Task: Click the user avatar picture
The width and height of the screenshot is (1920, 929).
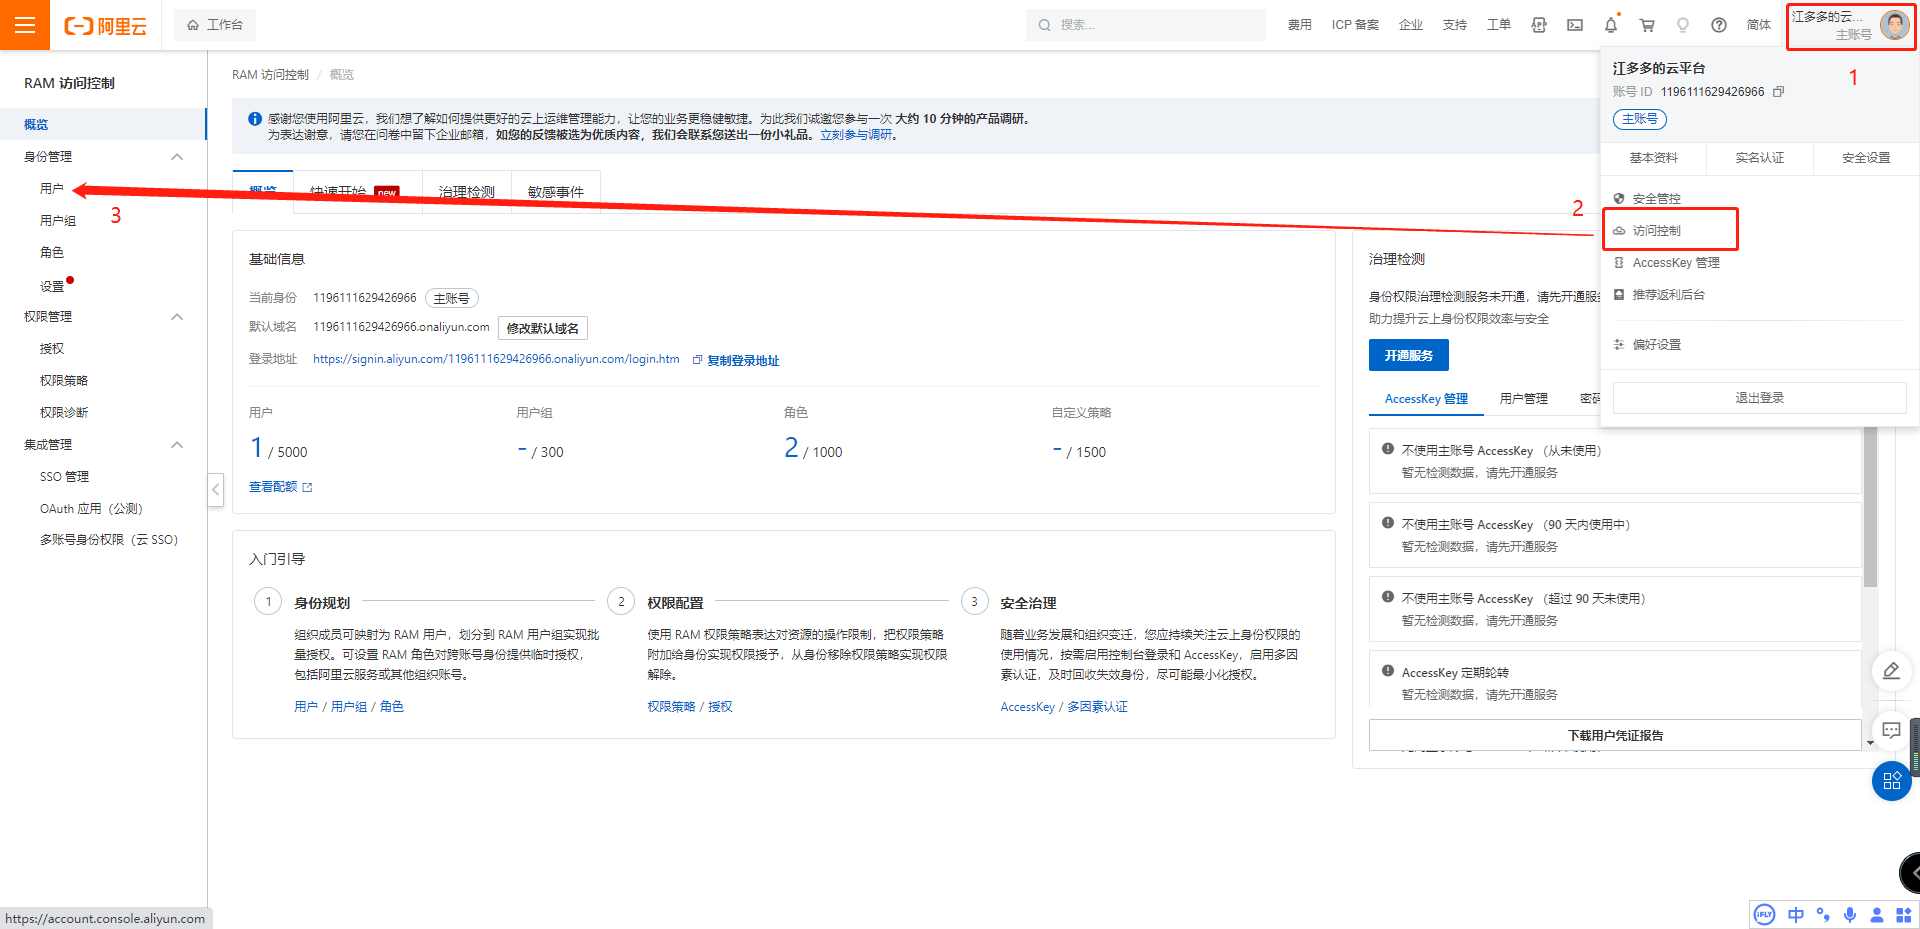Action: (x=1894, y=25)
